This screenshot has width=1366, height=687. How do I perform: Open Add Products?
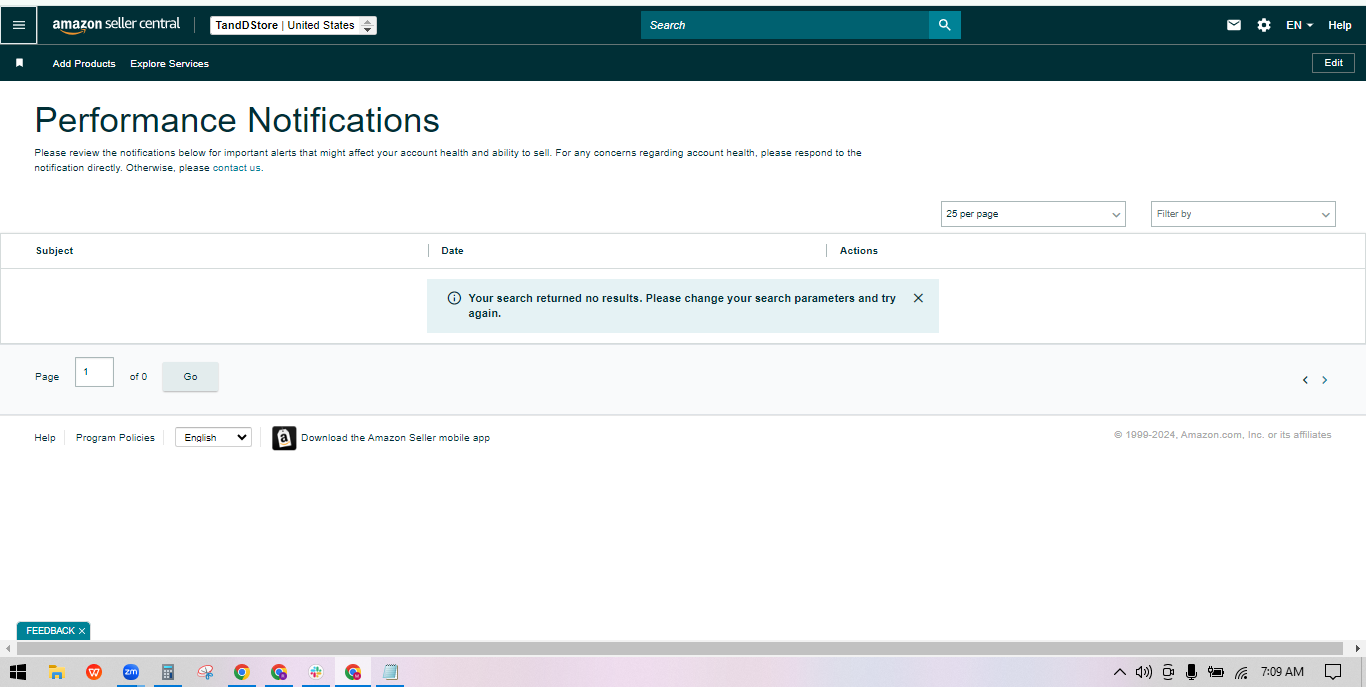(84, 63)
